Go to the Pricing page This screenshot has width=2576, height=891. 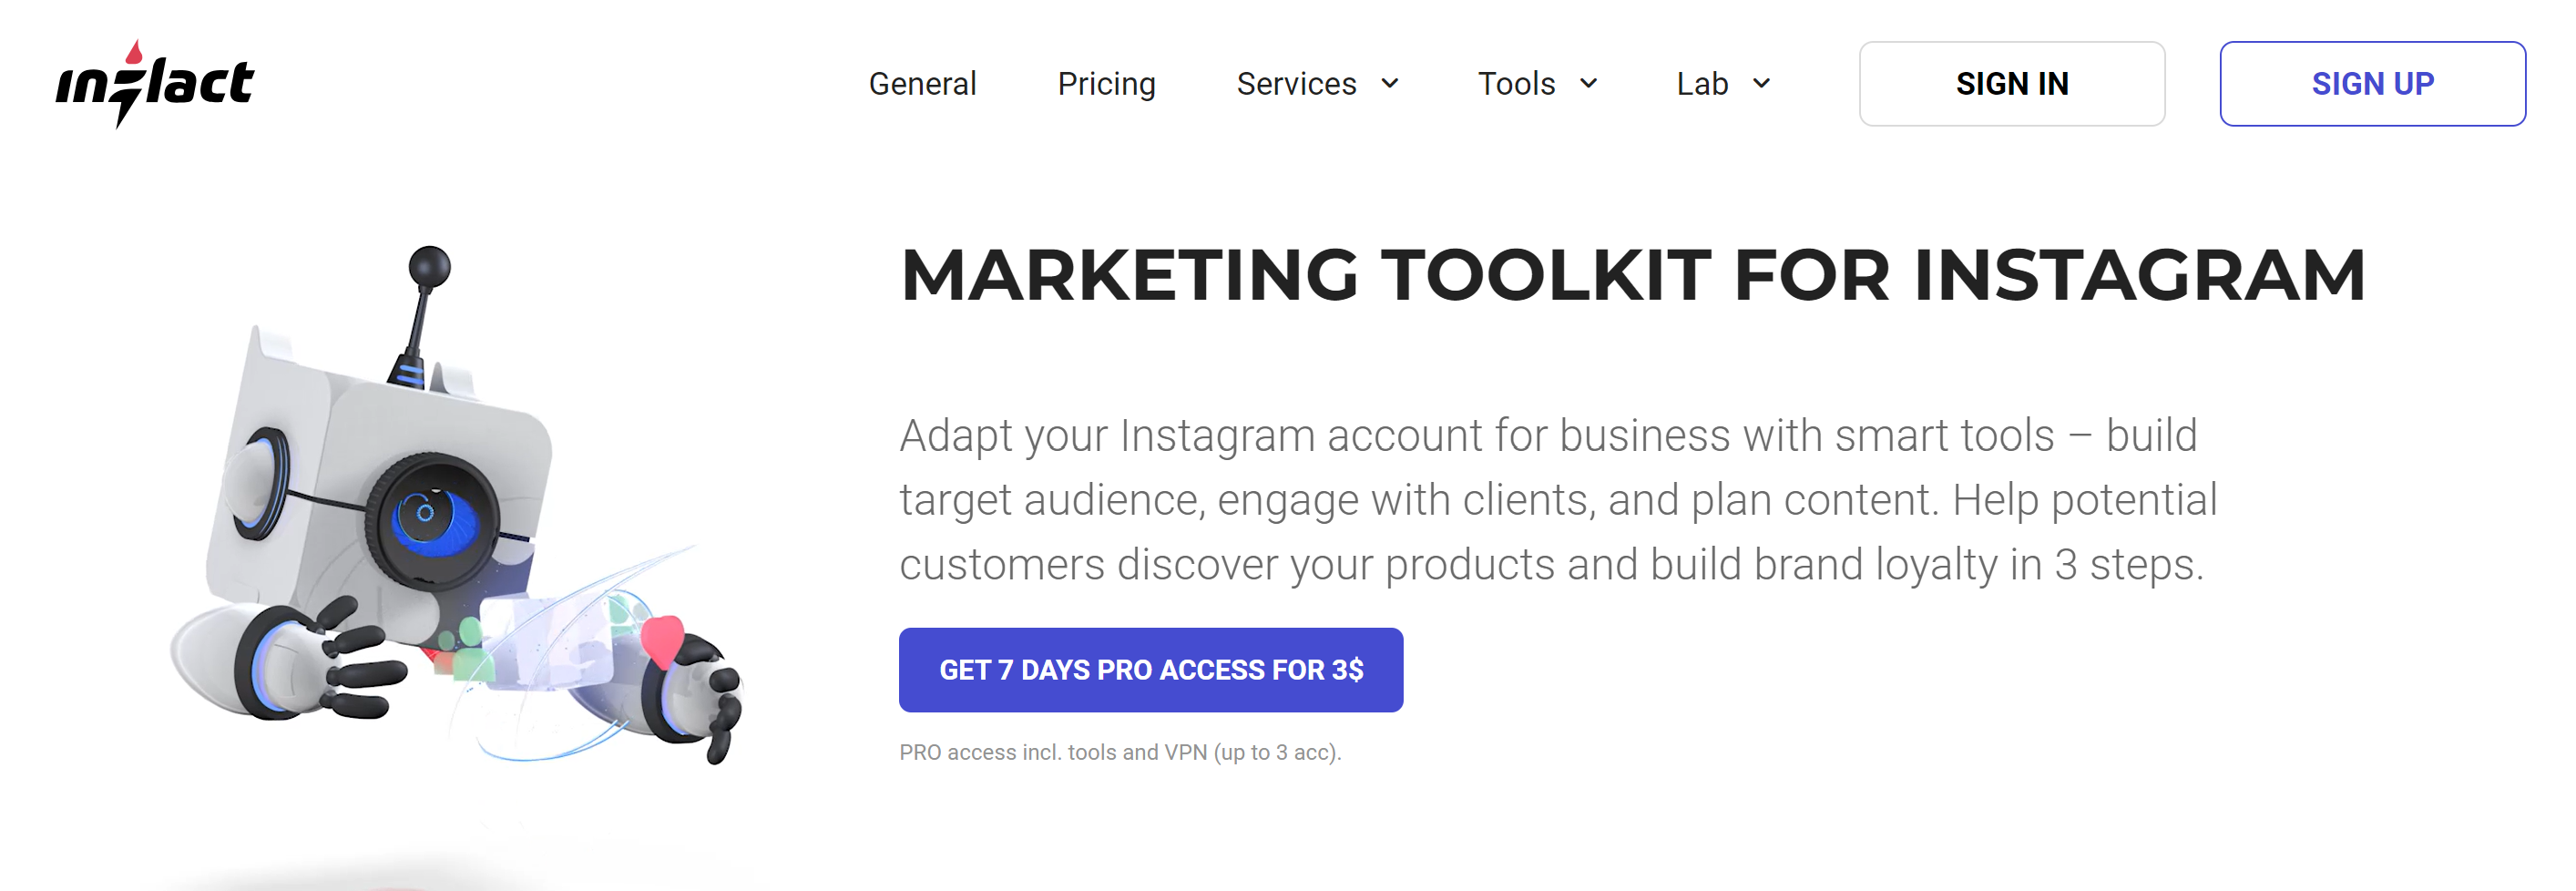[x=1106, y=84]
